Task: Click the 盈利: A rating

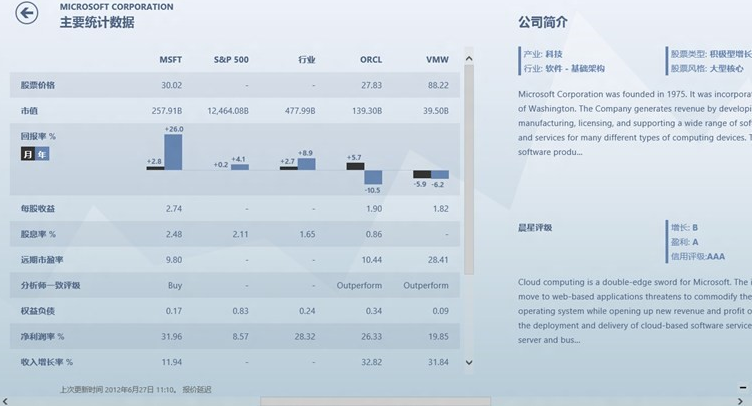Action: 684,242
